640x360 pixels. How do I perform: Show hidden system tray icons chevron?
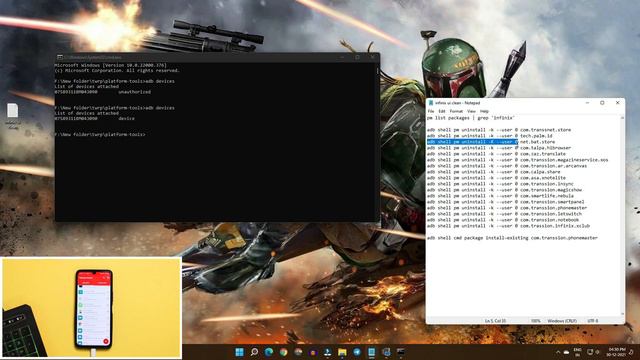coord(558,352)
